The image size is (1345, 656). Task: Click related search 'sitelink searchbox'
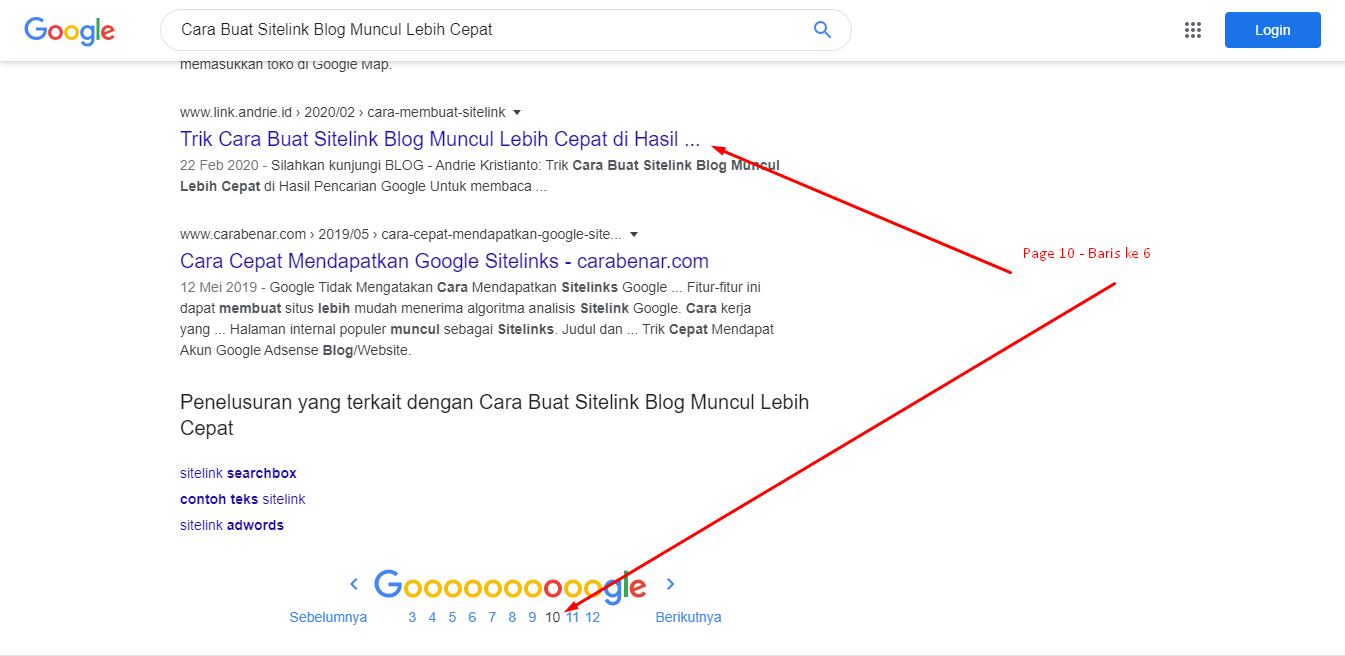tap(238, 473)
